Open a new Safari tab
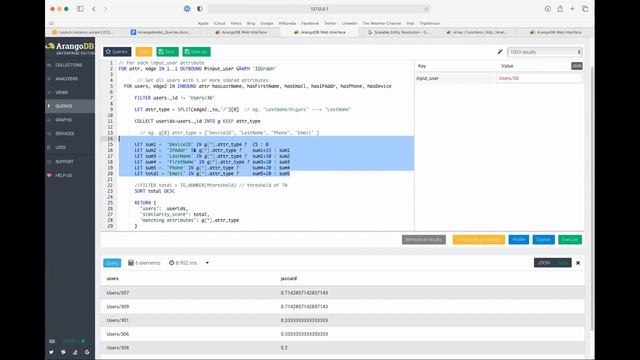This screenshot has width=640, height=360. tap(572, 9)
